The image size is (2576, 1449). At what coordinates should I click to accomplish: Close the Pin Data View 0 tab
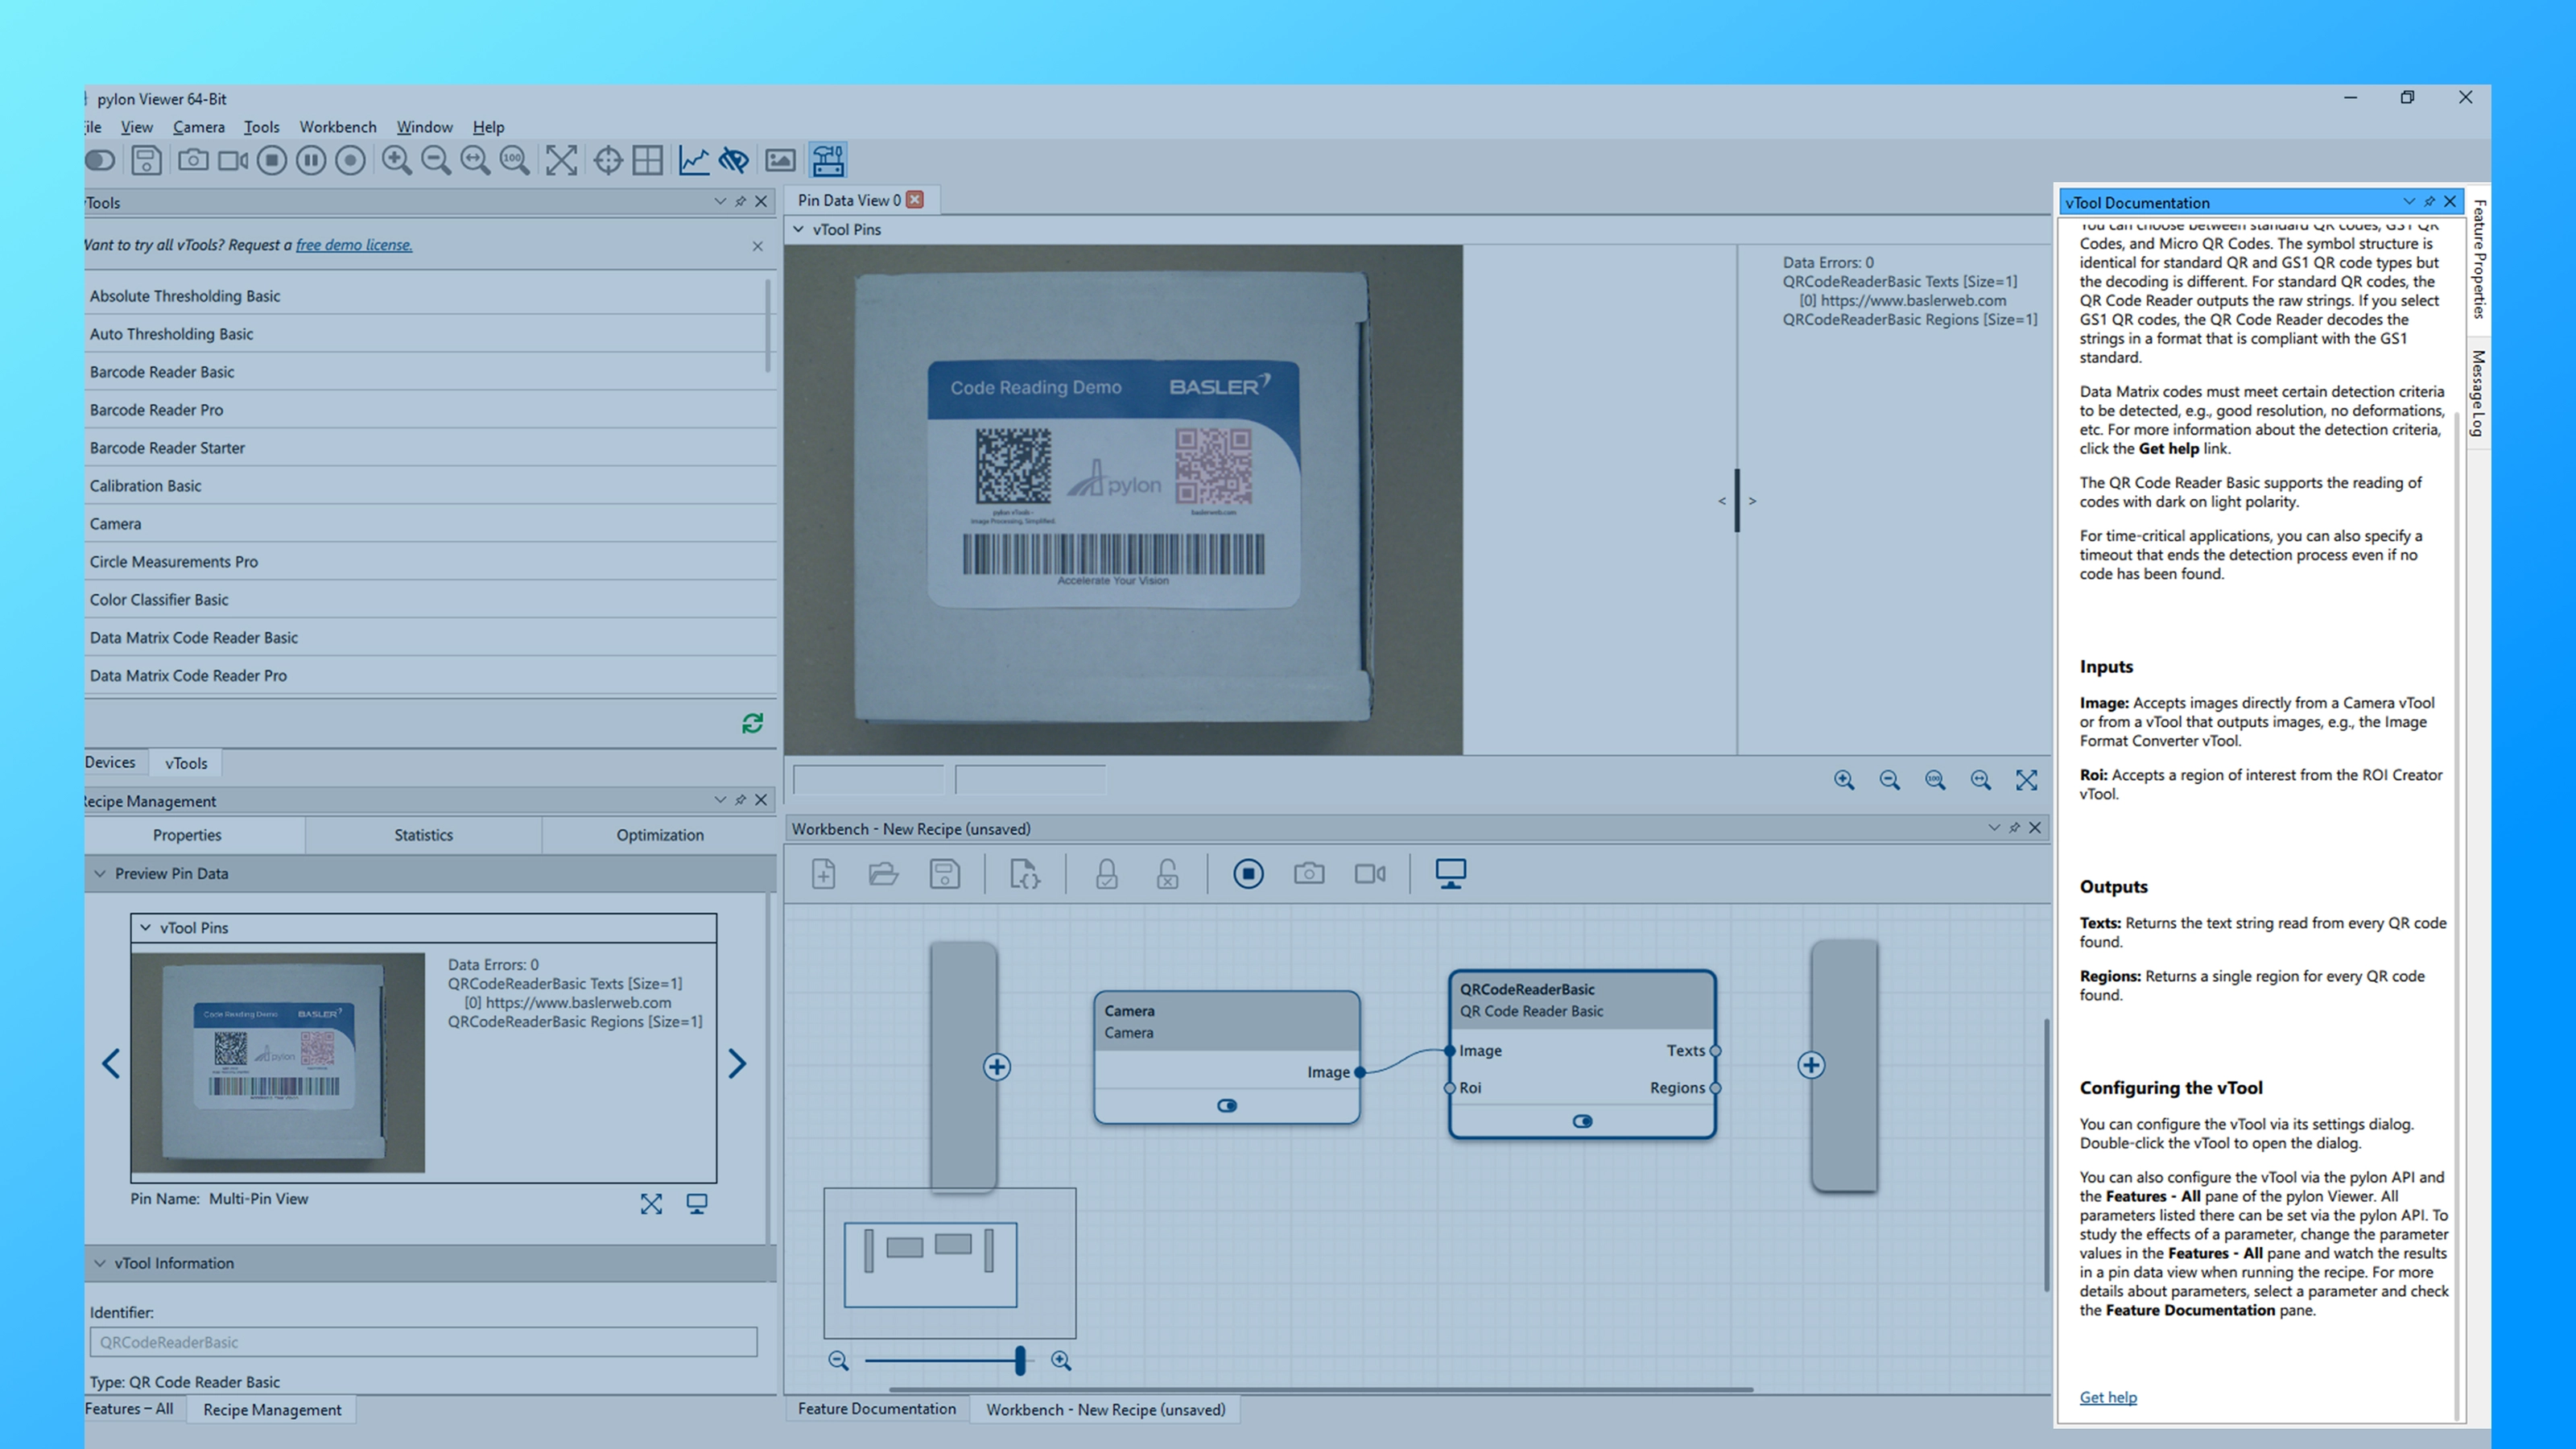[x=915, y=200]
